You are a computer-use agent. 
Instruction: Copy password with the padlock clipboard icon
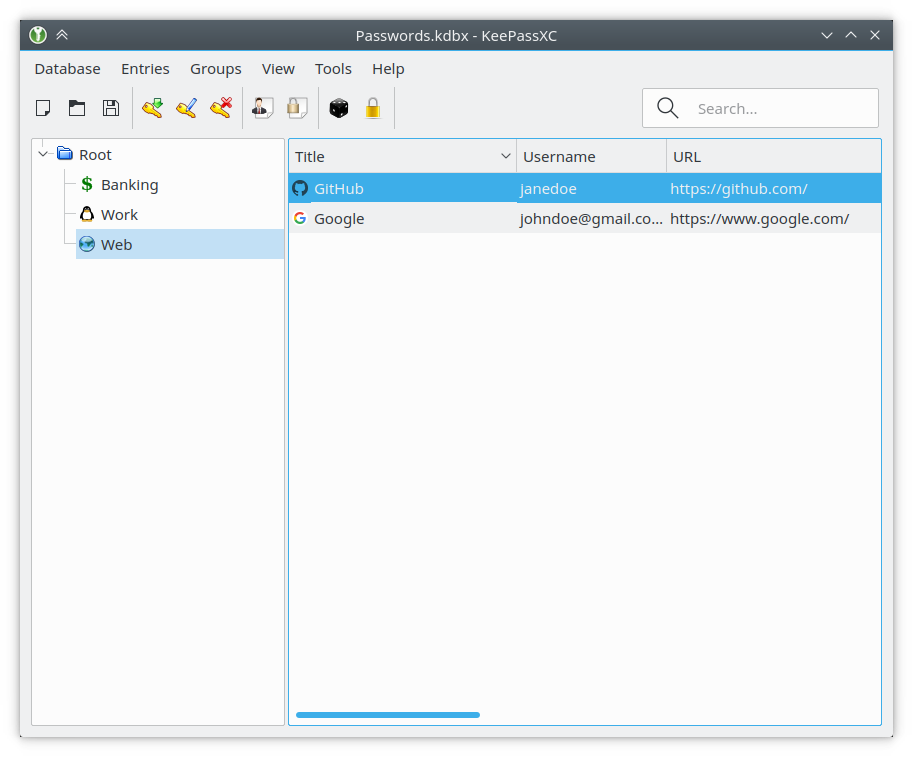pos(297,108)
